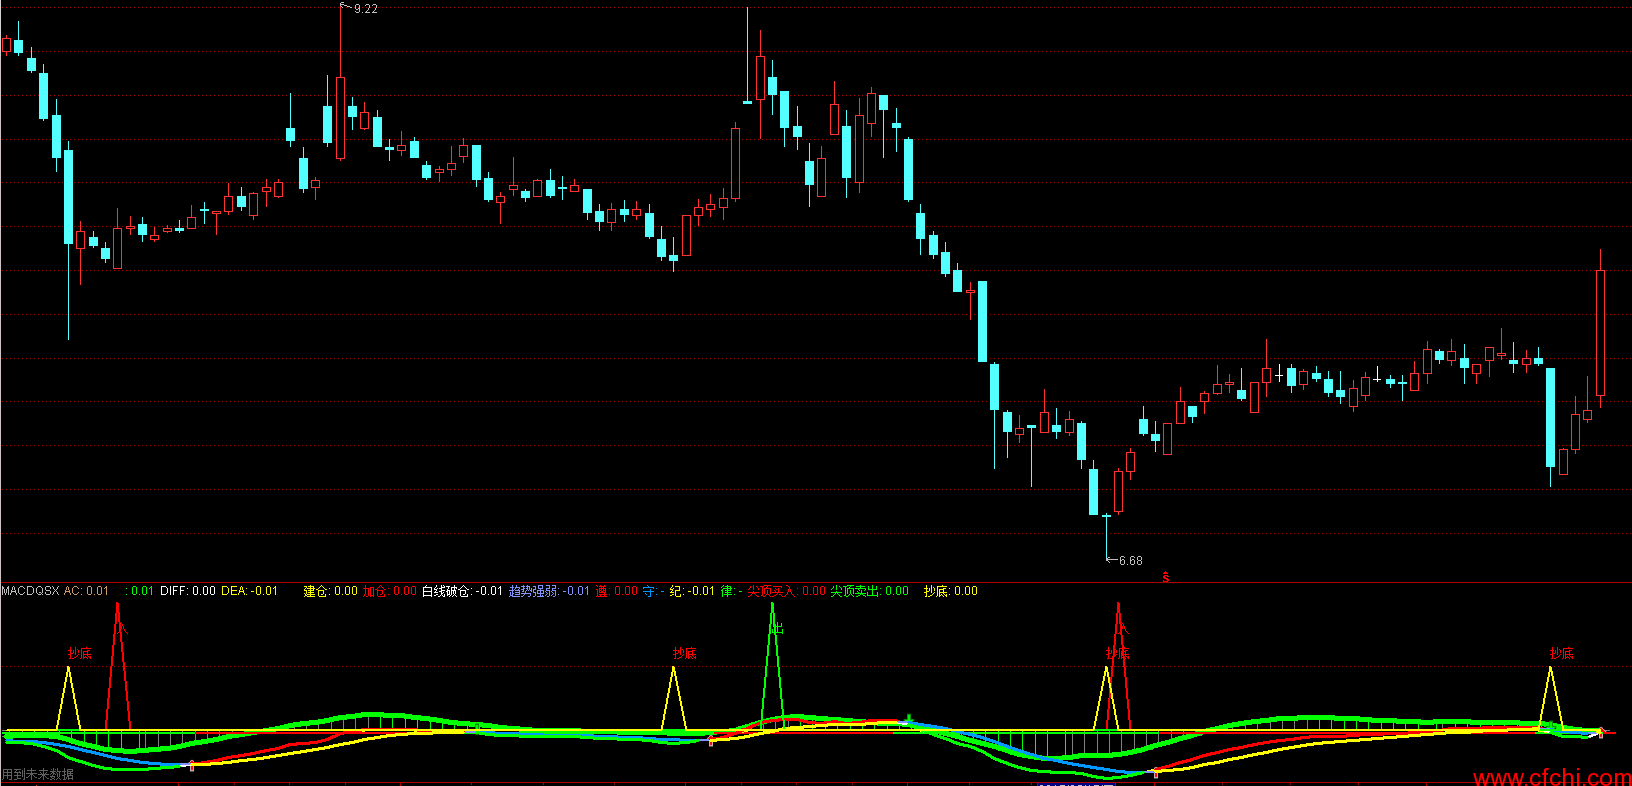Select the AC: 0.01 indicator value

86,591
